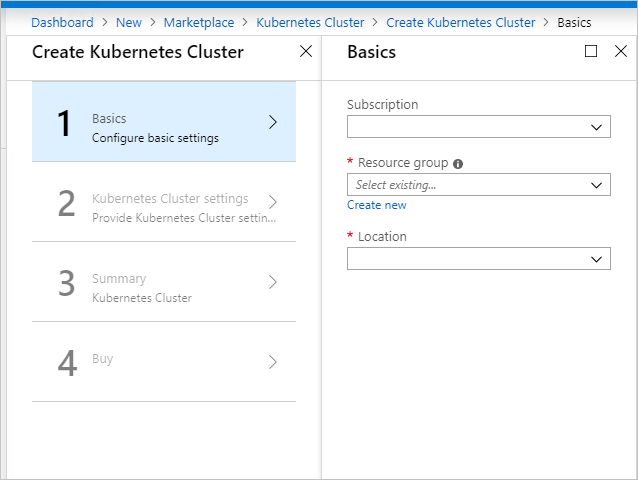Open Kubernetes Cluster breadcrumb link
Image resolution: width=638 pixels, height=480 pixels.
tap(310, 22)
